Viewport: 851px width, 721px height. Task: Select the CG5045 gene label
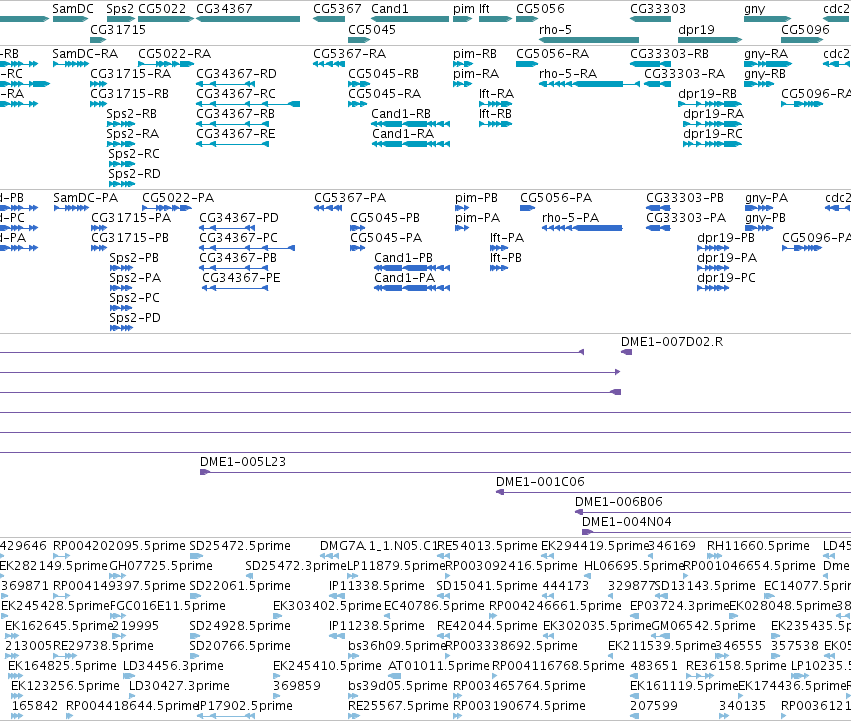click(x=372, y=29)
